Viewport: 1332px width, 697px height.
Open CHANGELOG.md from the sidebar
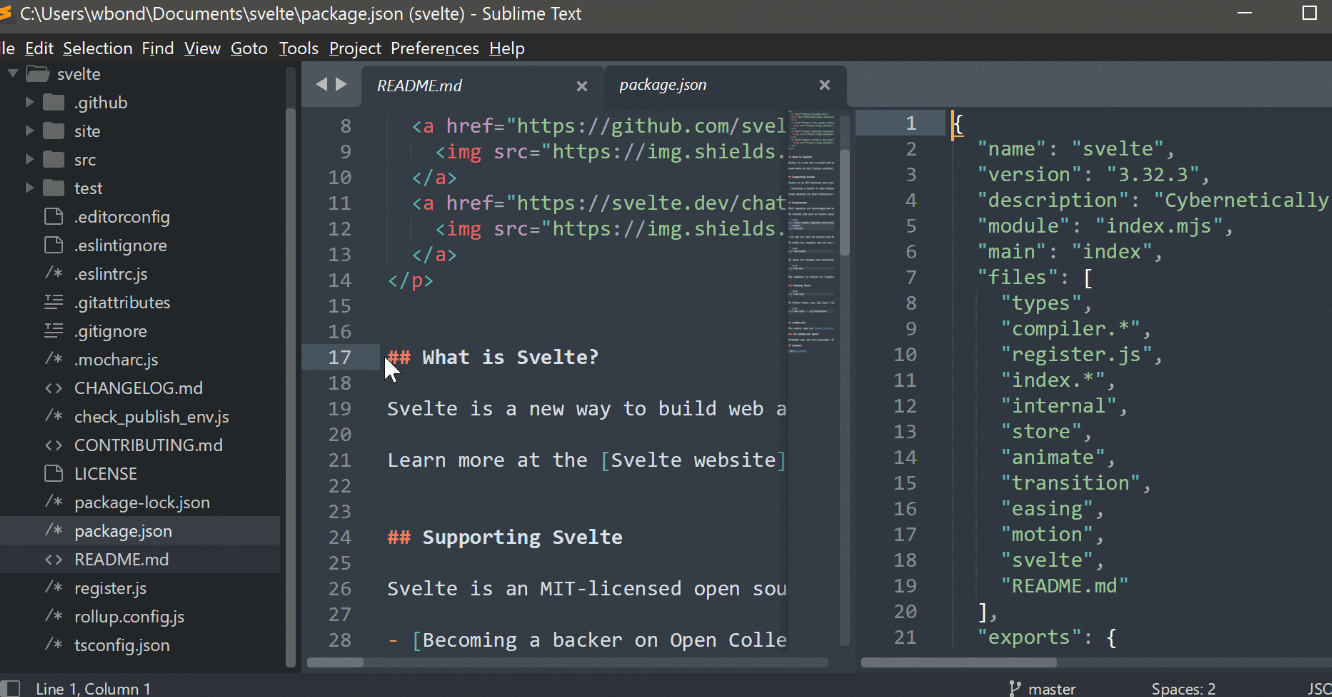point(139,388)
